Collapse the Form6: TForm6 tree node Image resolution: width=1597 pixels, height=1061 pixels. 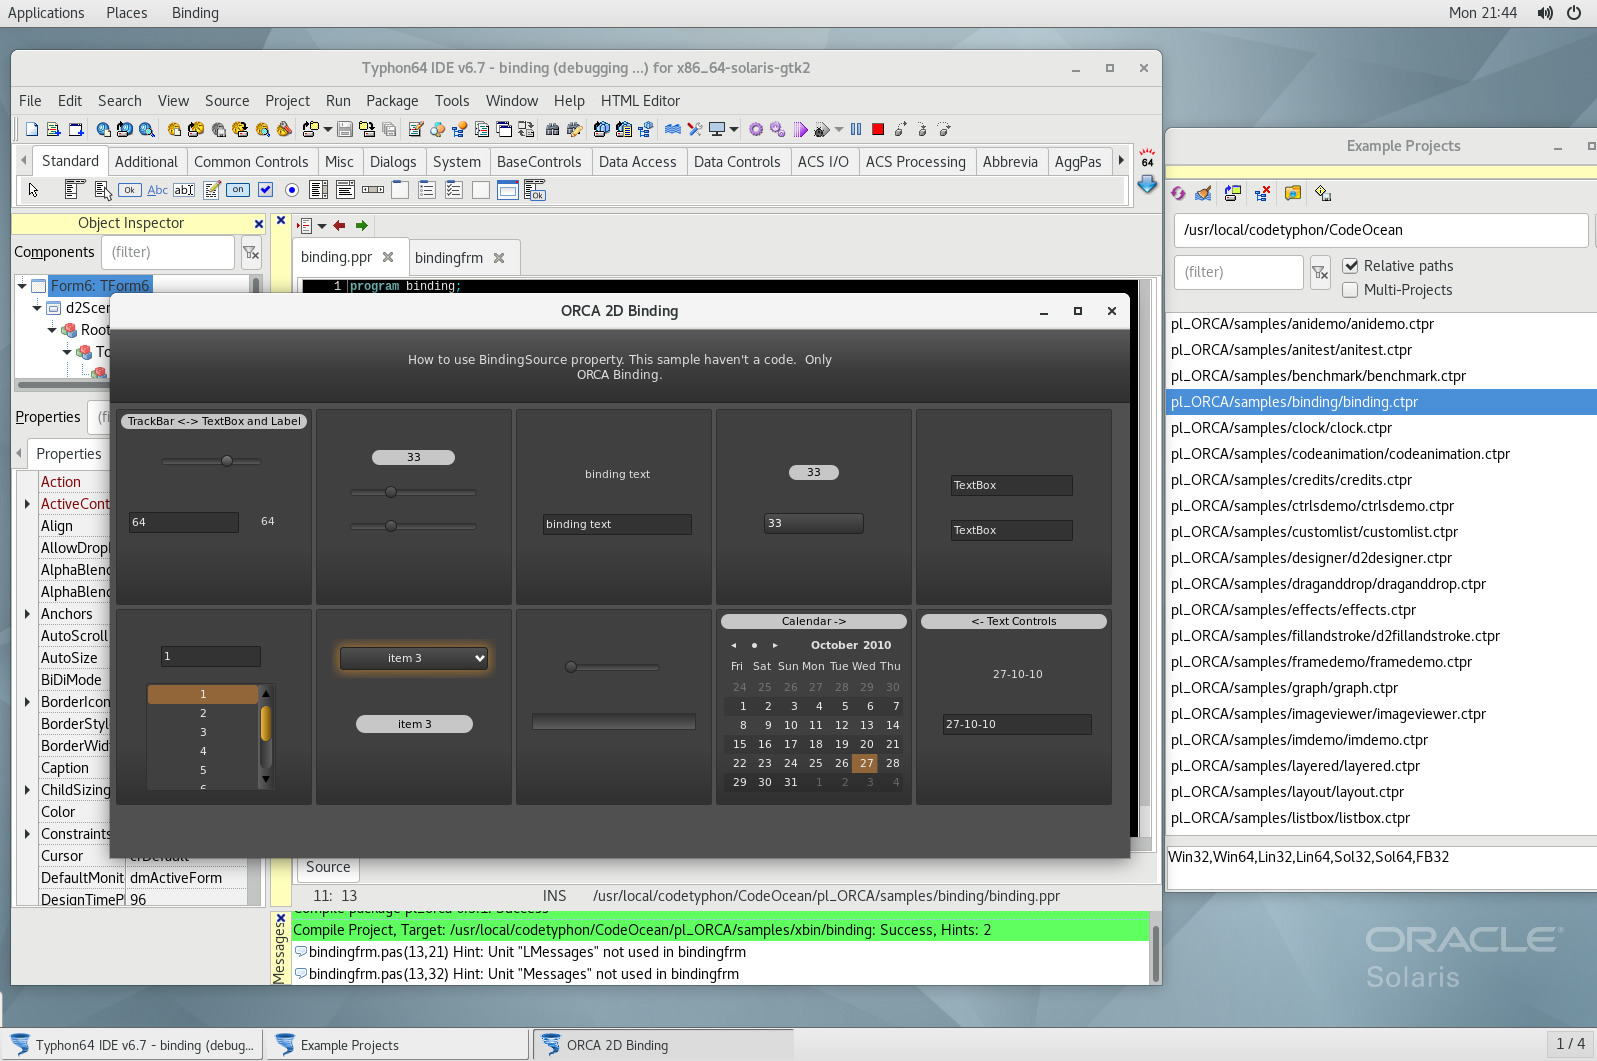tap(22, 286)
